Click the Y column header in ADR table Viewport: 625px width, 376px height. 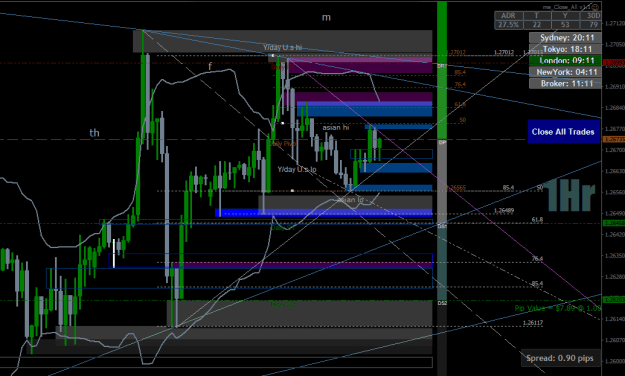coord(565,16)
